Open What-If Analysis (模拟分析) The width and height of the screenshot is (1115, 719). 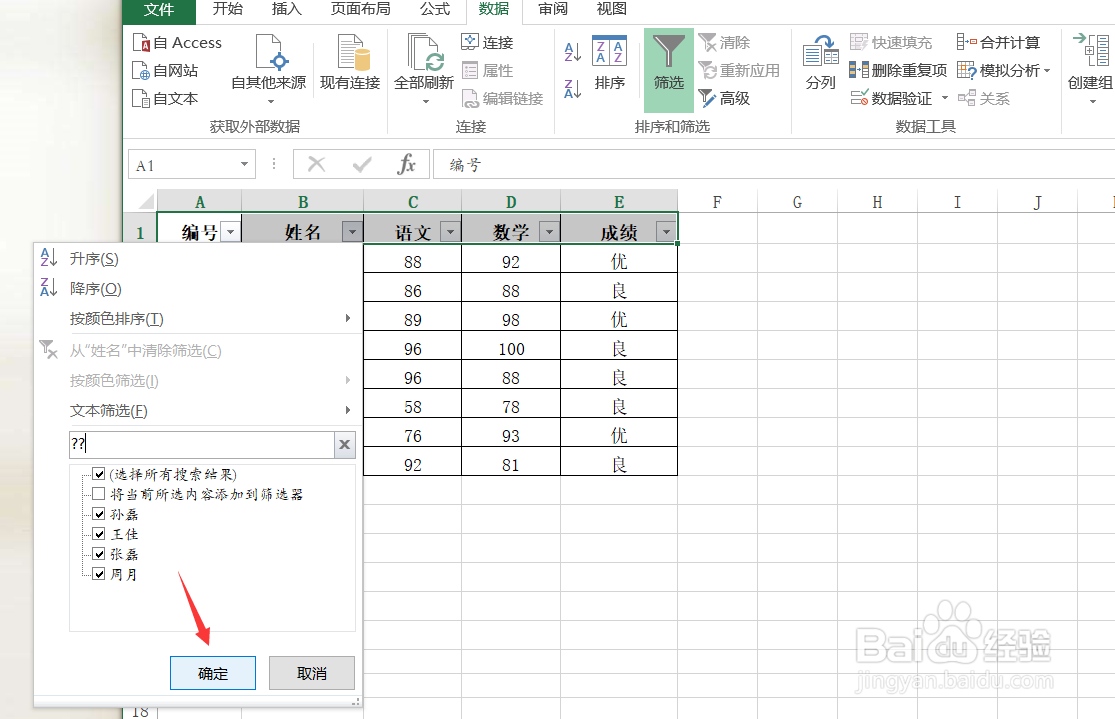coord(1010,70)
